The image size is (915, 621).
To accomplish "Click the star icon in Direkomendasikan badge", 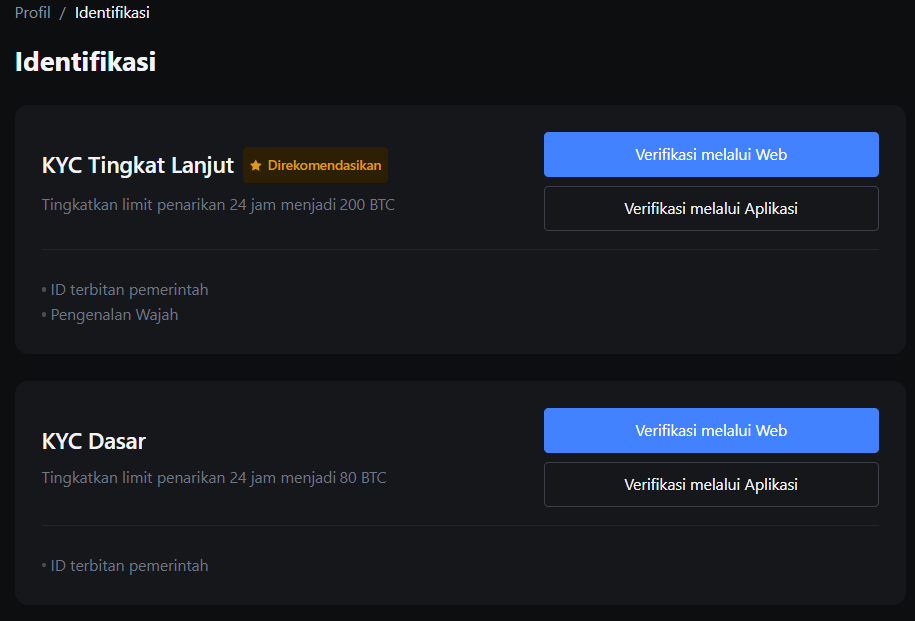I will coord(257,165).
